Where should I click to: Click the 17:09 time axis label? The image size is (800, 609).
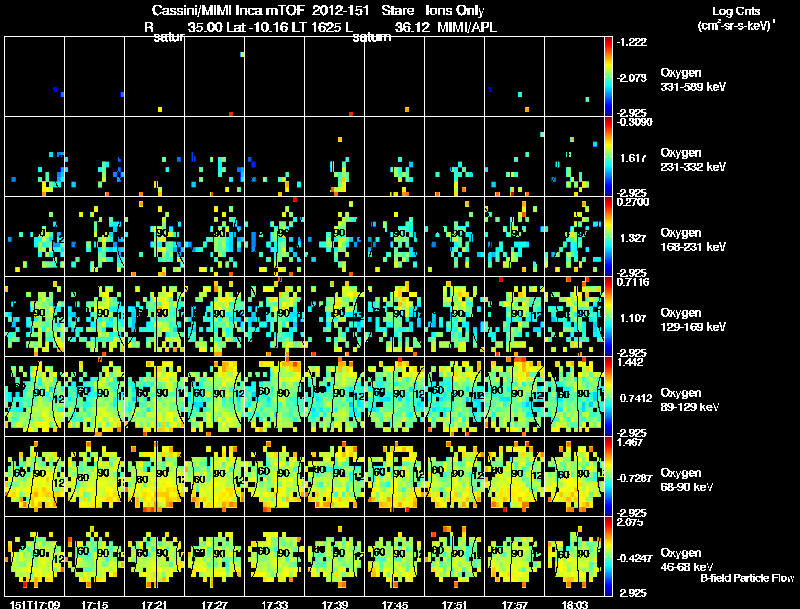click(35, 605)
